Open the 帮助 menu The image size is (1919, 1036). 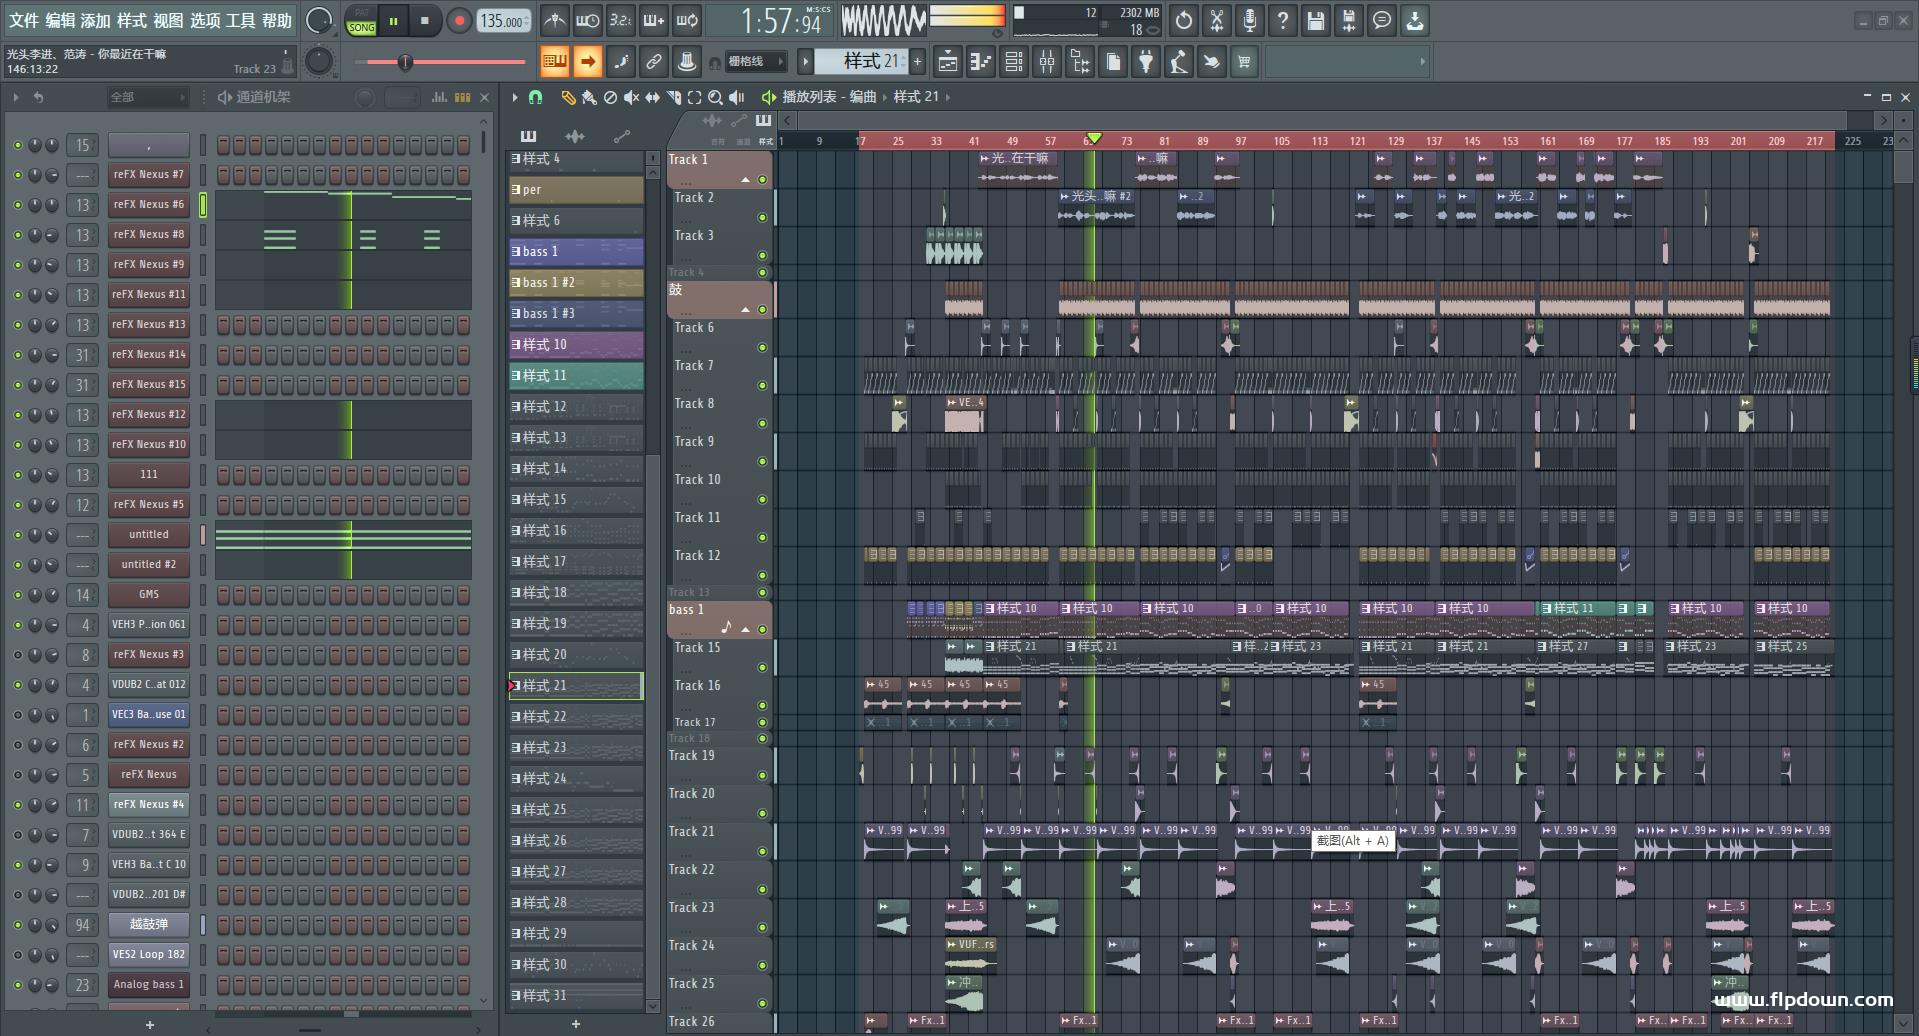pos(277,21)
